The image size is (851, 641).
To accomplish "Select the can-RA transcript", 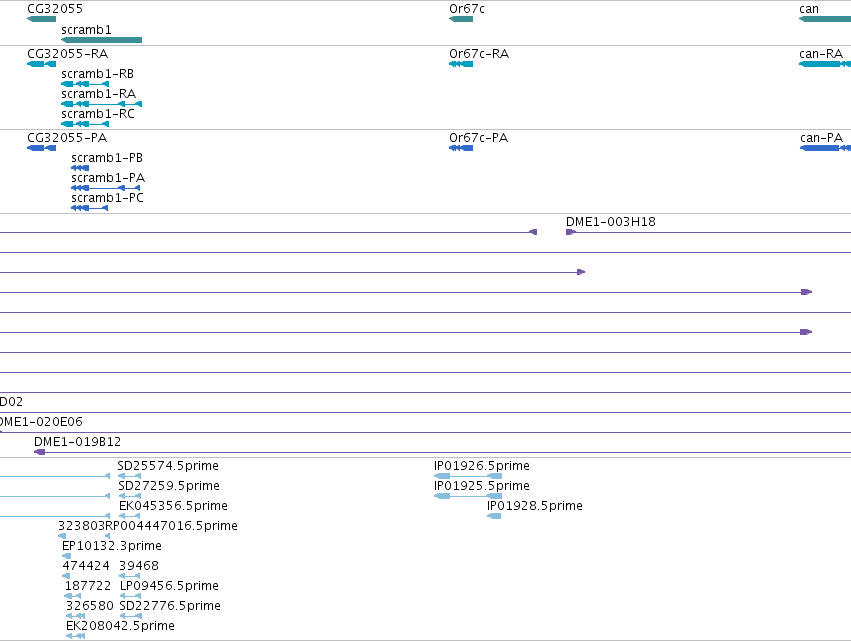I will tap(821, 54).
